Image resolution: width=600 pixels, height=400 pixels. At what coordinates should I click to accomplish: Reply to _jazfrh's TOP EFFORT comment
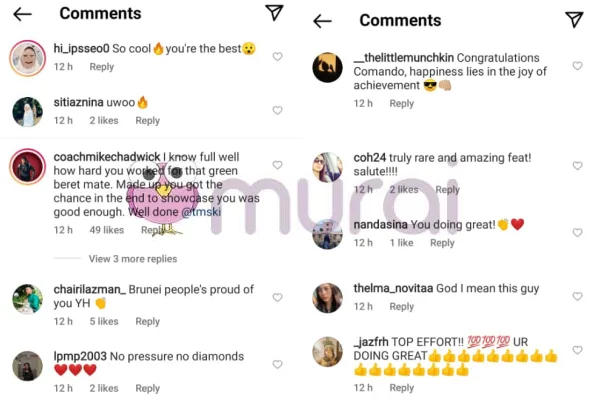point(401,388)
